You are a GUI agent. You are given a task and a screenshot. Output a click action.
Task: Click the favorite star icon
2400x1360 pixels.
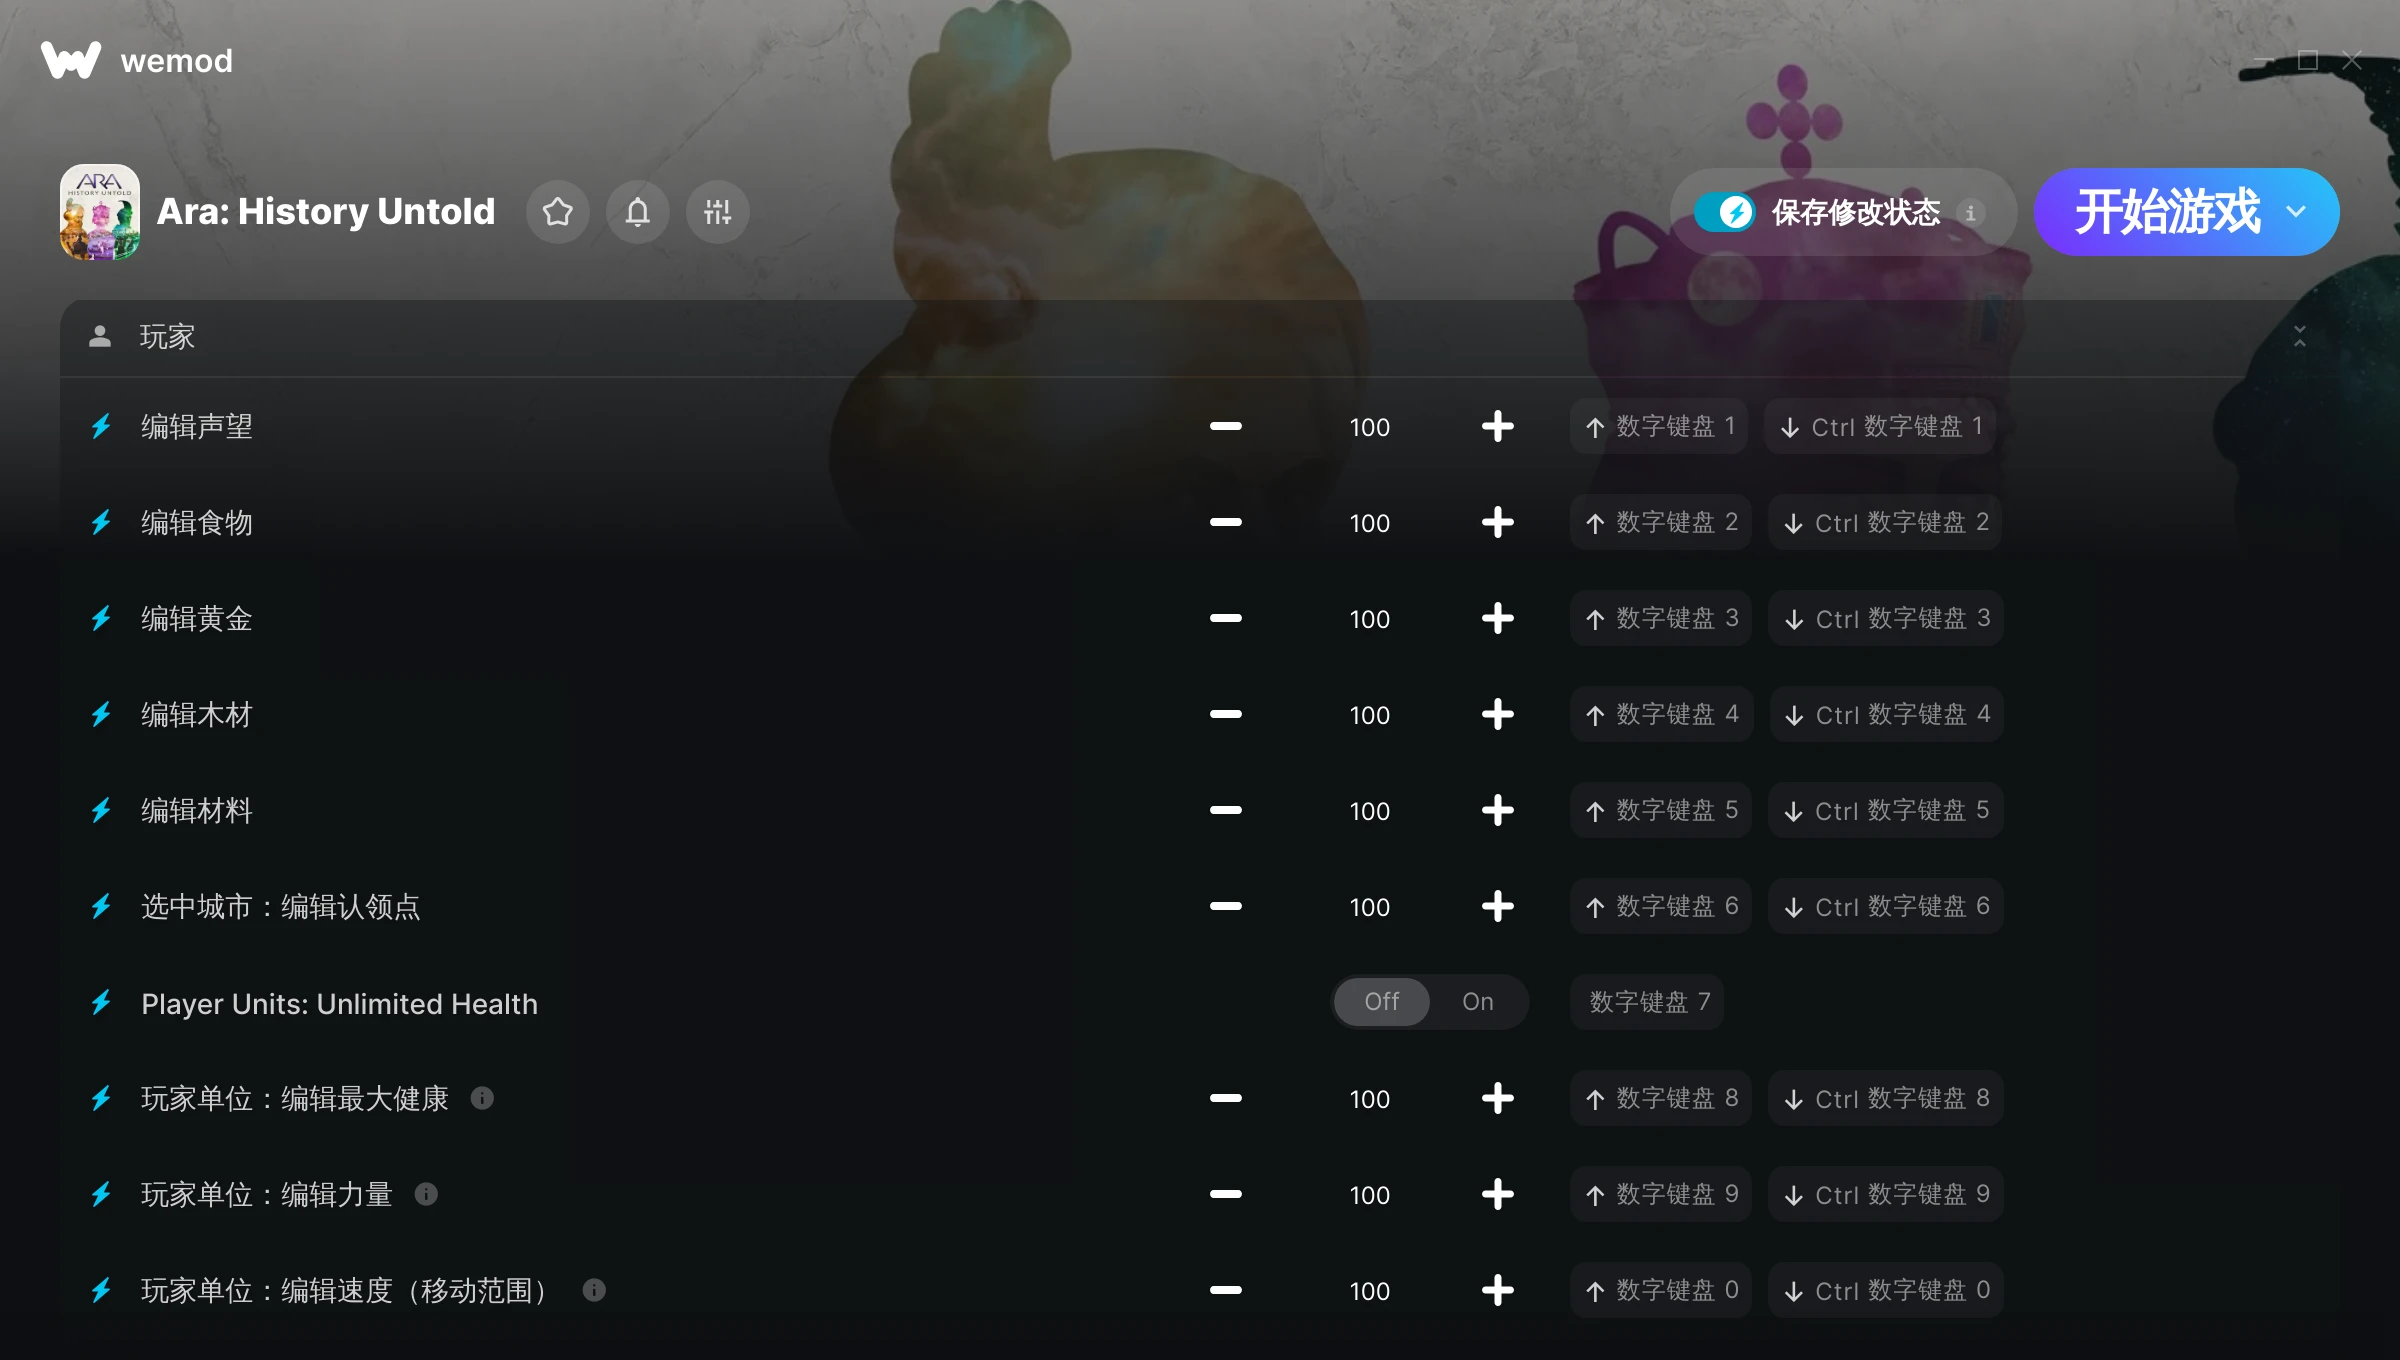point(558,212)
